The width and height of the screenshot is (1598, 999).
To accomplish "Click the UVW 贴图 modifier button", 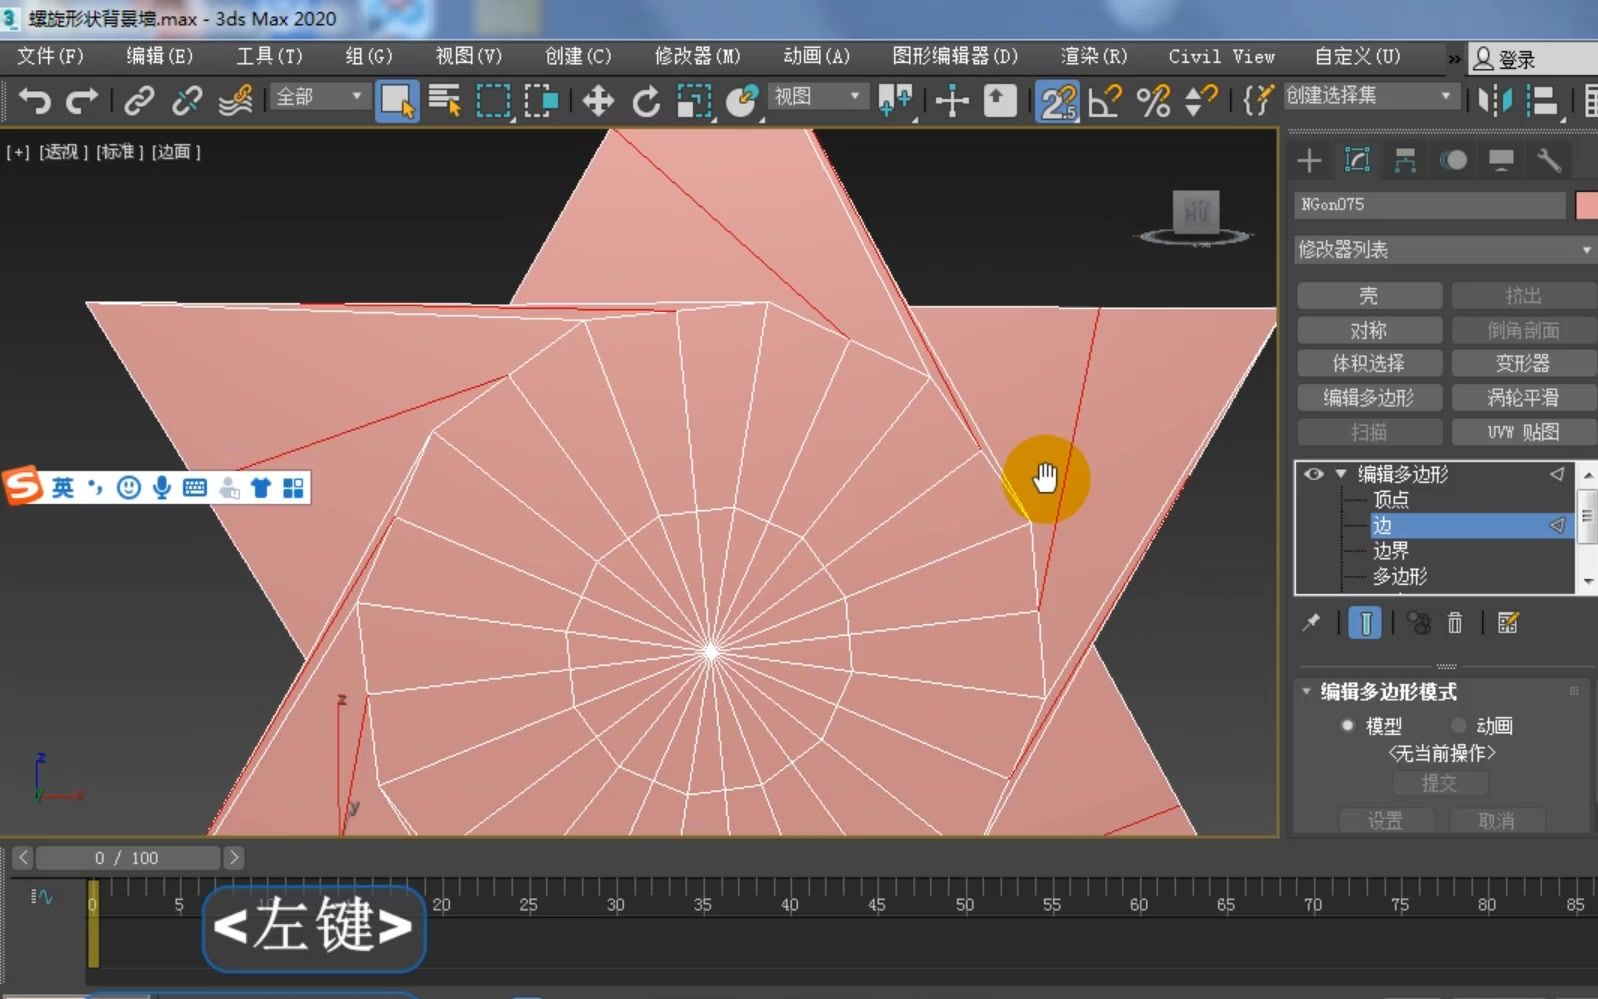I will tap(1523, 432).
